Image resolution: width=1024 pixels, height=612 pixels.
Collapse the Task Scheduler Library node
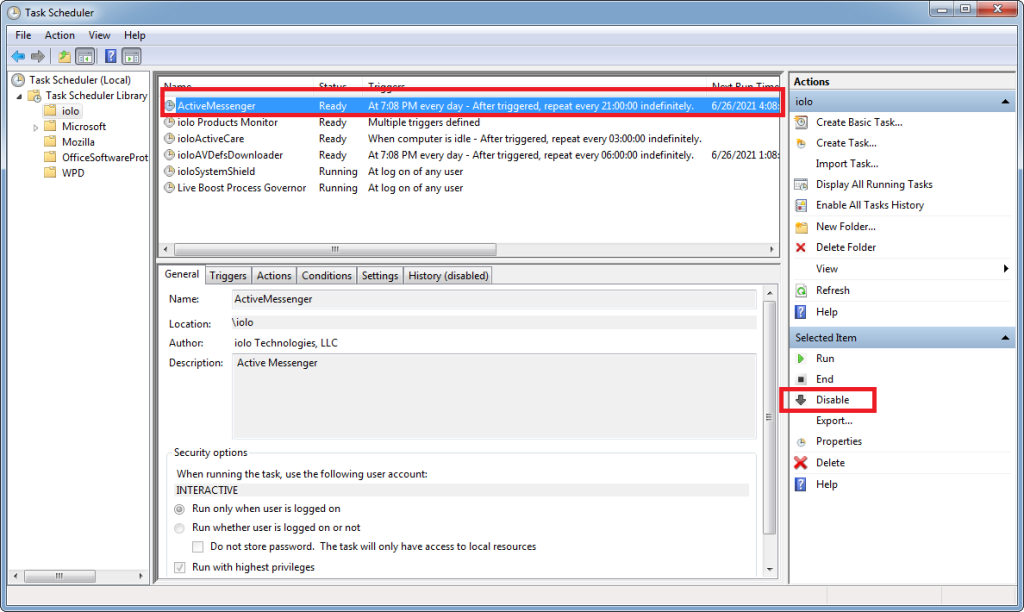tap(19, 97)
